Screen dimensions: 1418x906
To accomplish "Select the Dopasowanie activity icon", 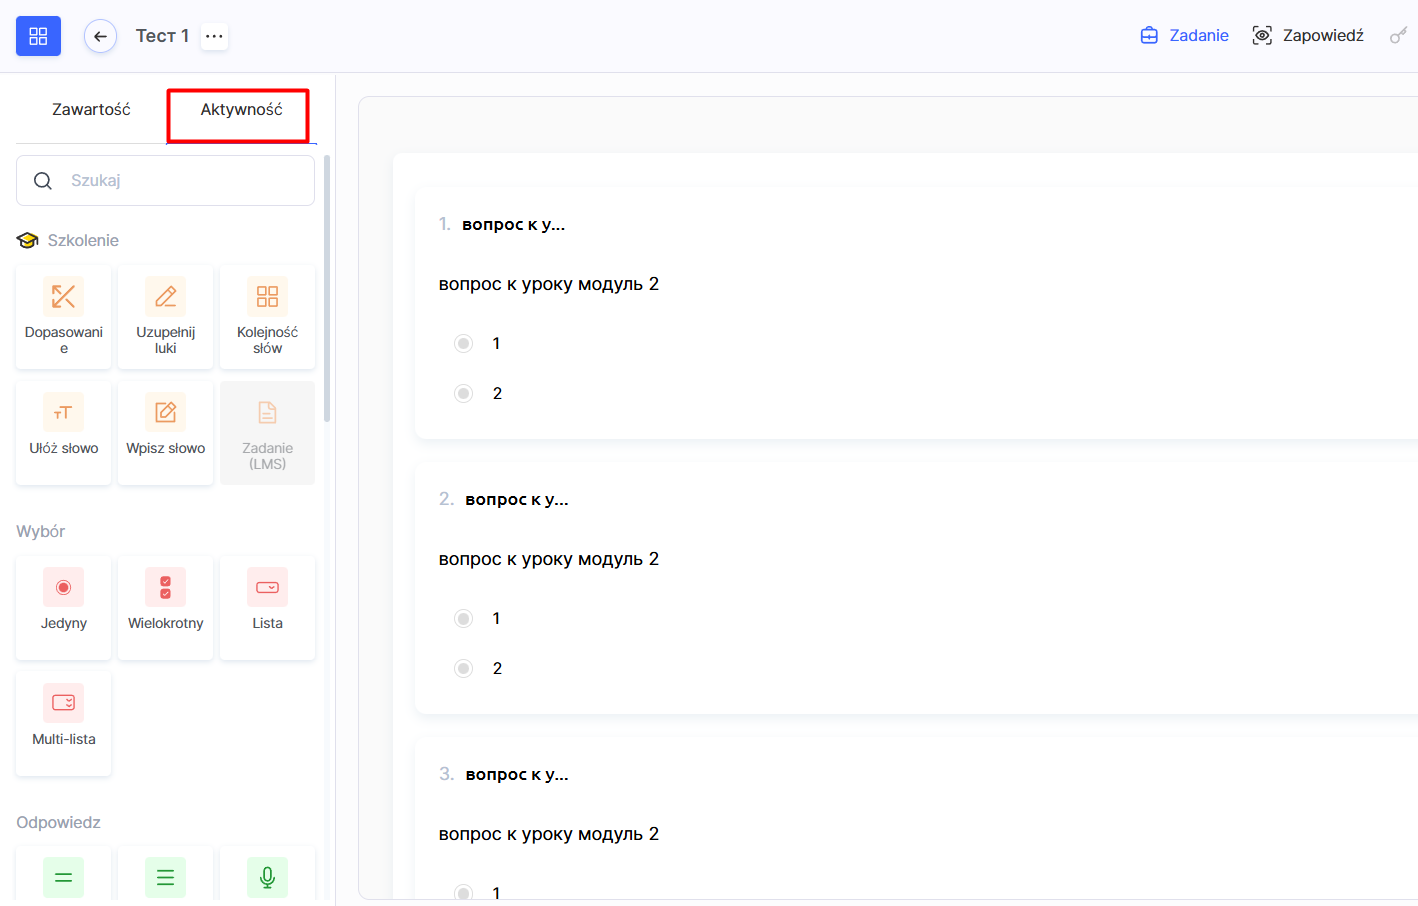I will pos(64,297).
